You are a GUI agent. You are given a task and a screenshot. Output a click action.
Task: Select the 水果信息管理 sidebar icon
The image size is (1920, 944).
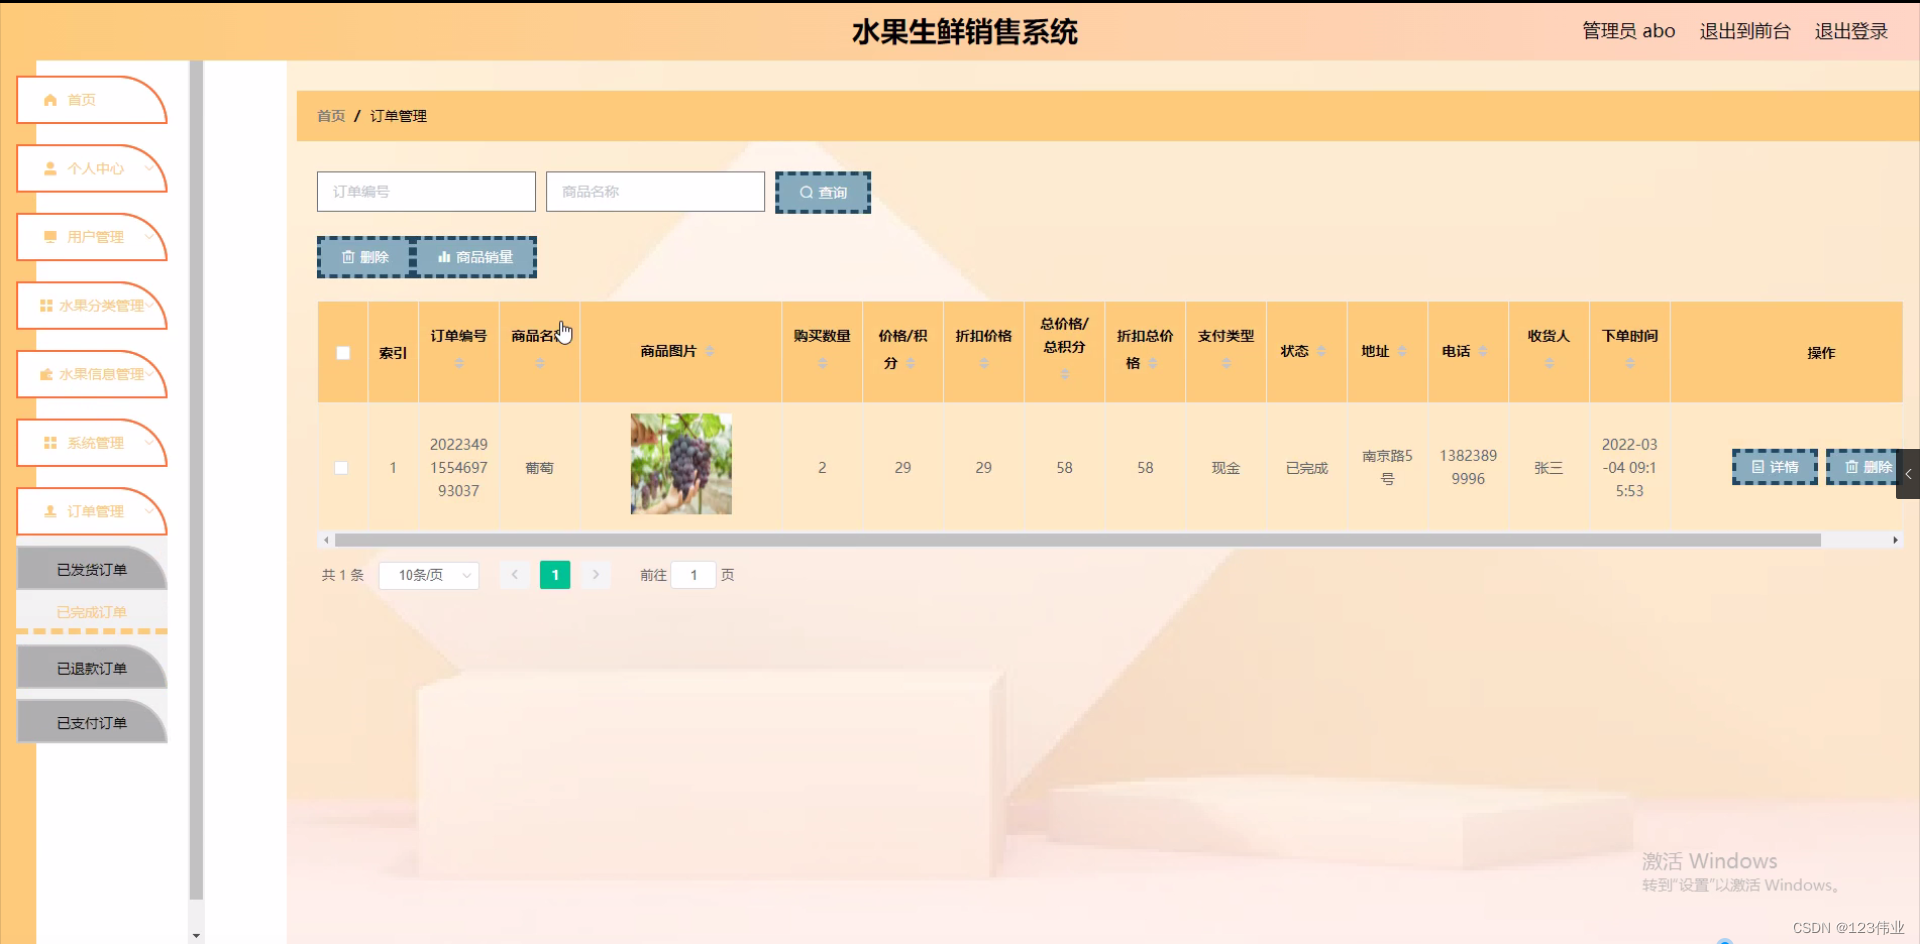pyautogui.click(x=45, y=375)
